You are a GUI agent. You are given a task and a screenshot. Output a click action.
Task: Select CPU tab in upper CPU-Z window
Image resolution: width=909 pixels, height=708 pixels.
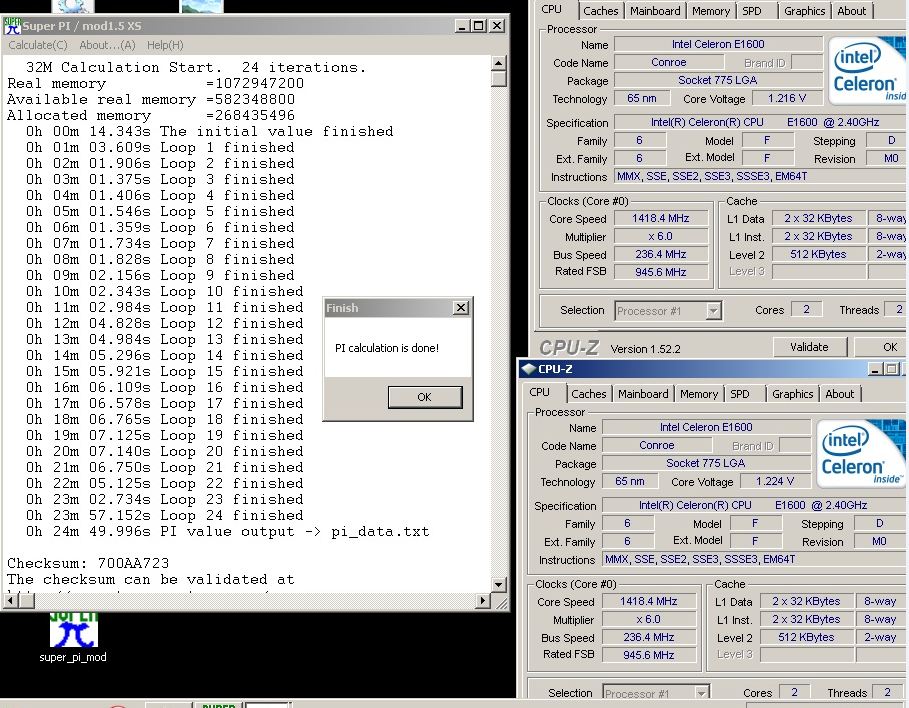551,9
